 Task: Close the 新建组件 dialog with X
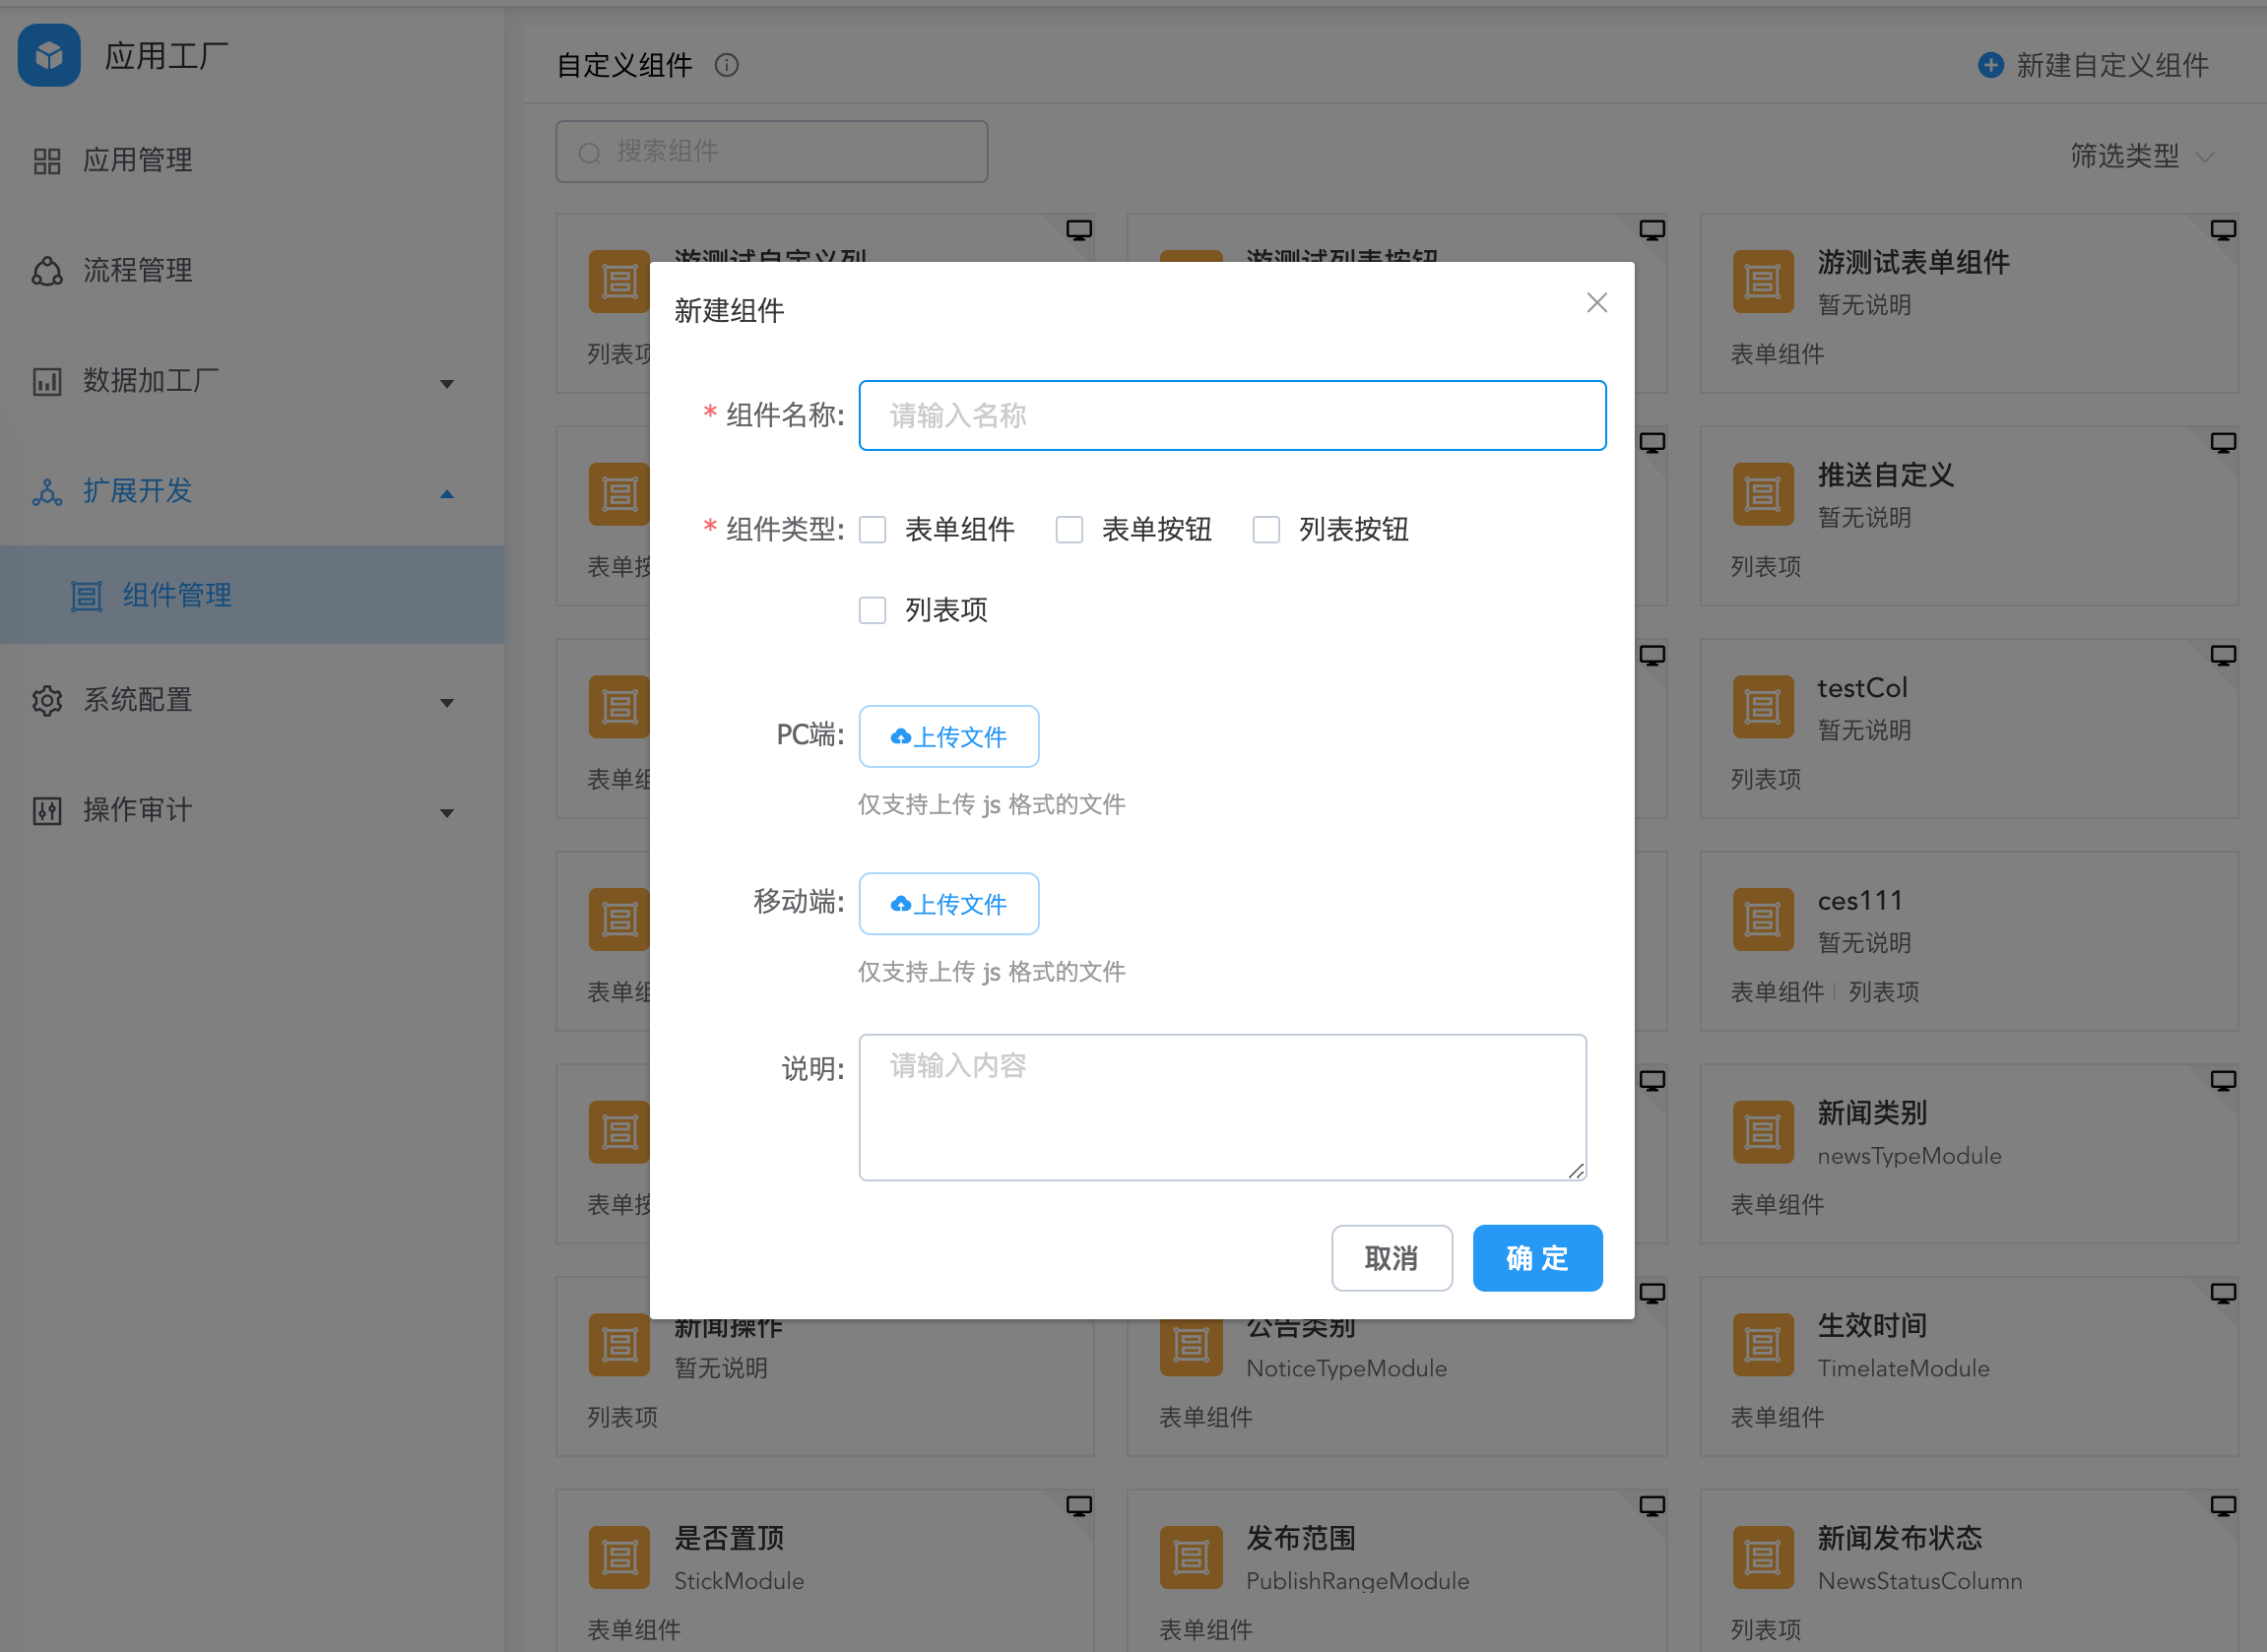click(1596, 303)
